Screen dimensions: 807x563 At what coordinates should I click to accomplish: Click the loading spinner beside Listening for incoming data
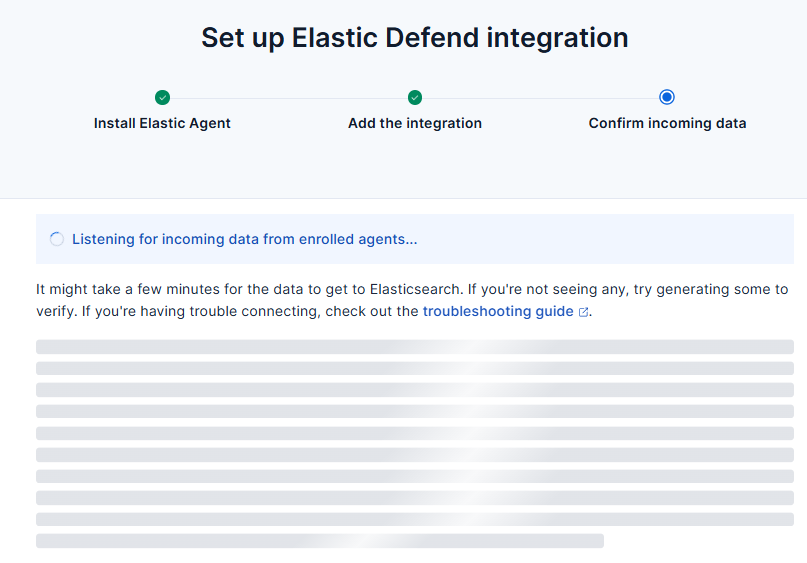point(57,239)
